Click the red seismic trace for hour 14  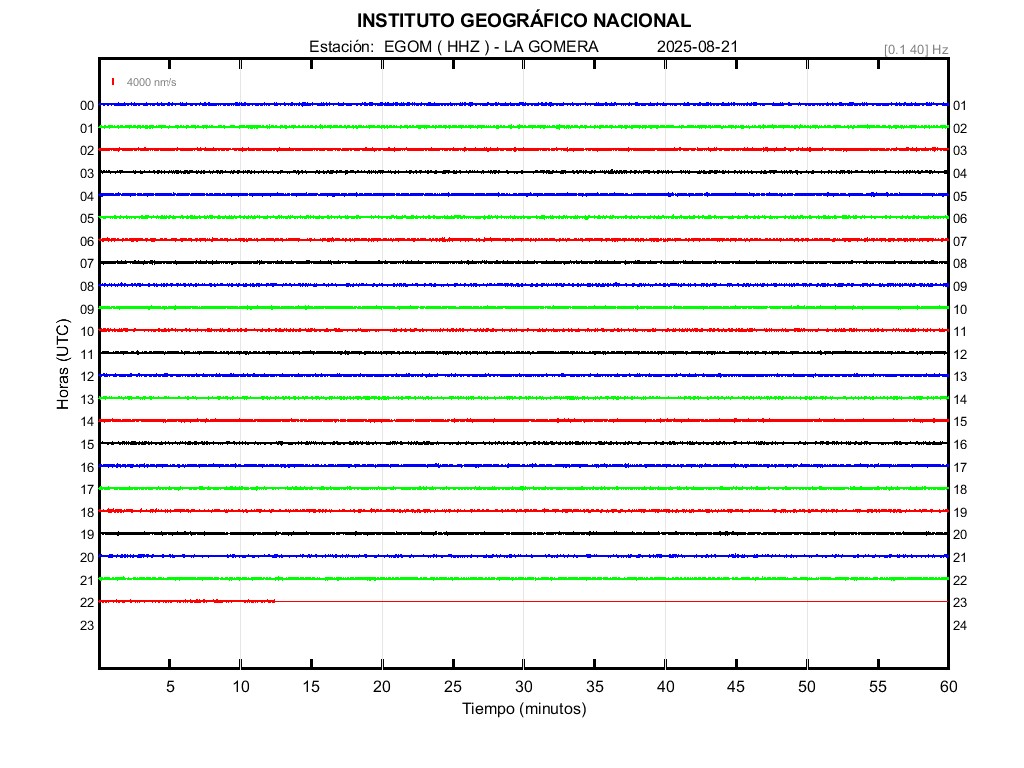point(524,421)
